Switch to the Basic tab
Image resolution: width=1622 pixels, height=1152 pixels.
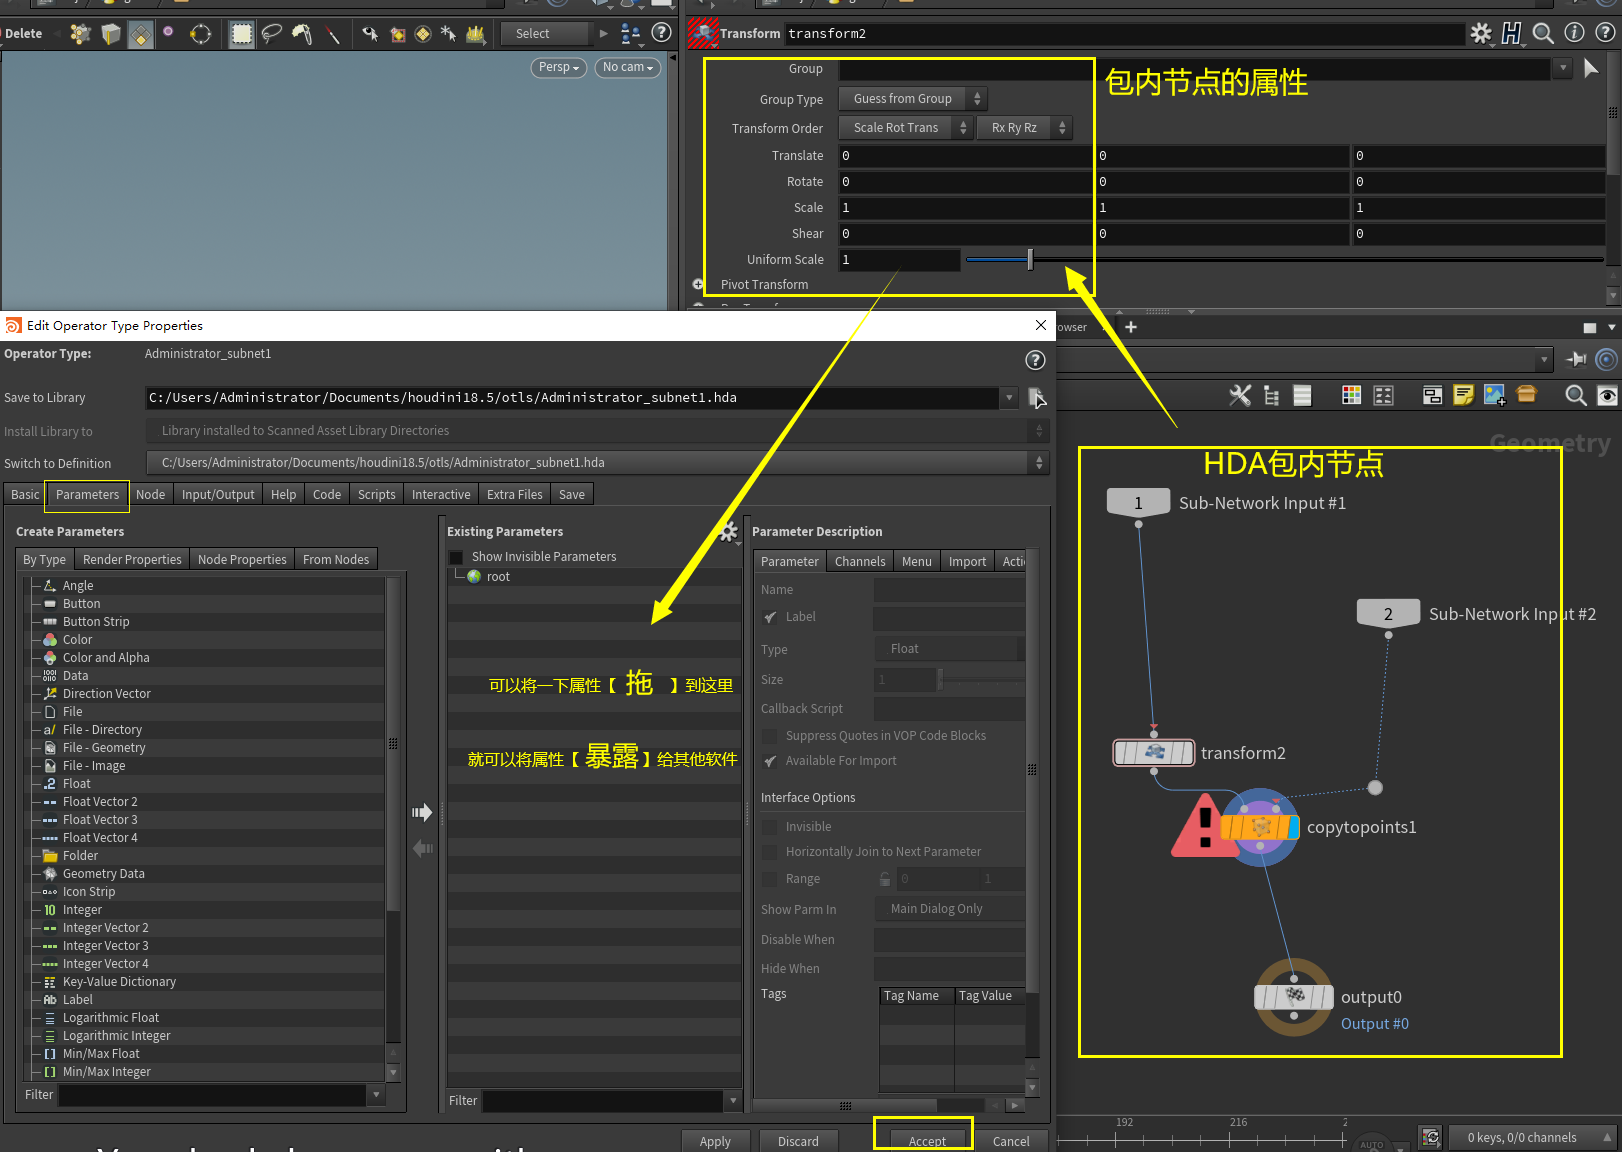pyautogui.click(x=25, y=494)
